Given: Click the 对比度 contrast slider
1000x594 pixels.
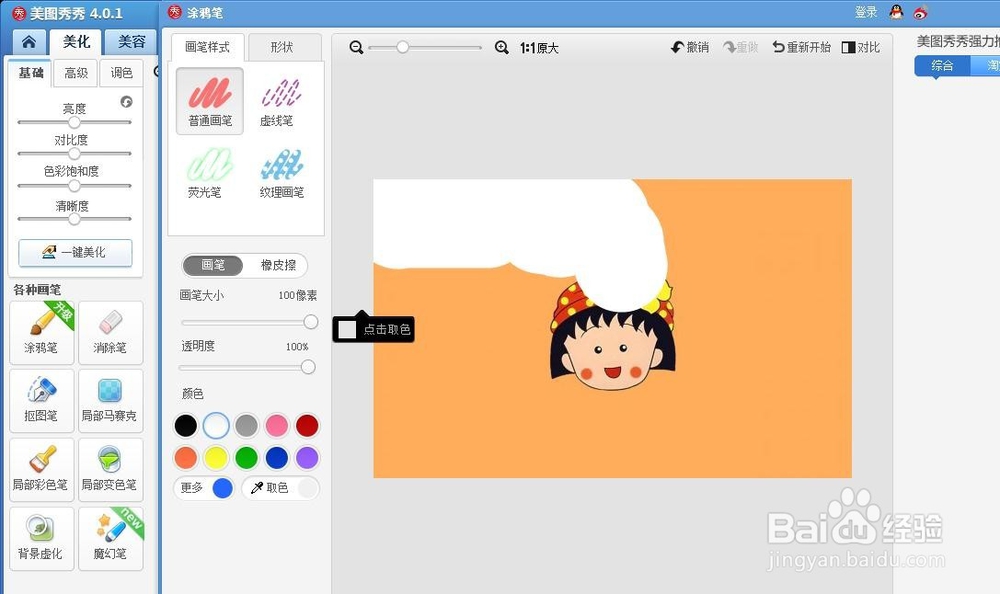Looking at the screenshot, I should [x=75, y=154].
